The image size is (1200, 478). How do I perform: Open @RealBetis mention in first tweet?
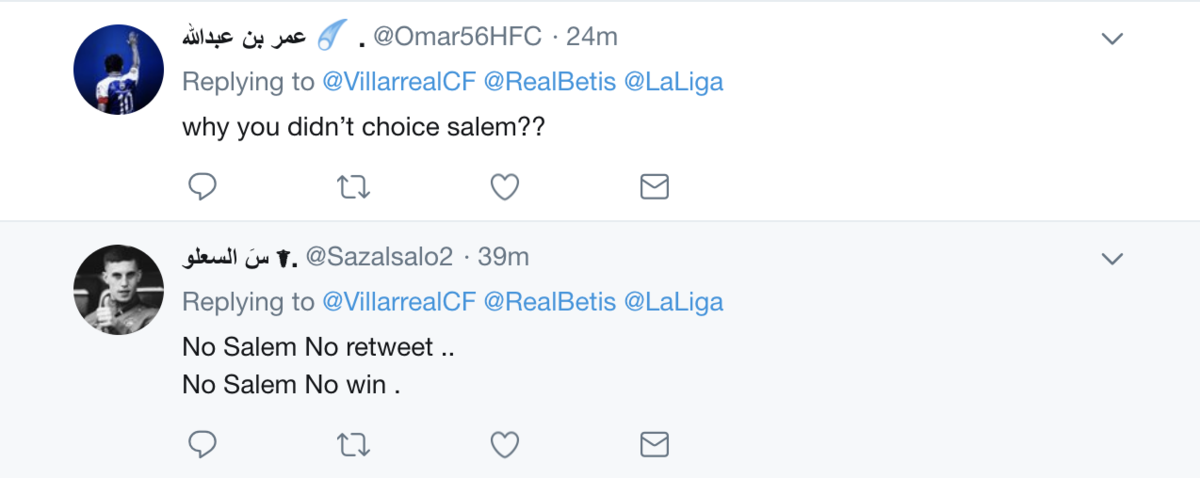pyautogui.click(x=548, y=82)
